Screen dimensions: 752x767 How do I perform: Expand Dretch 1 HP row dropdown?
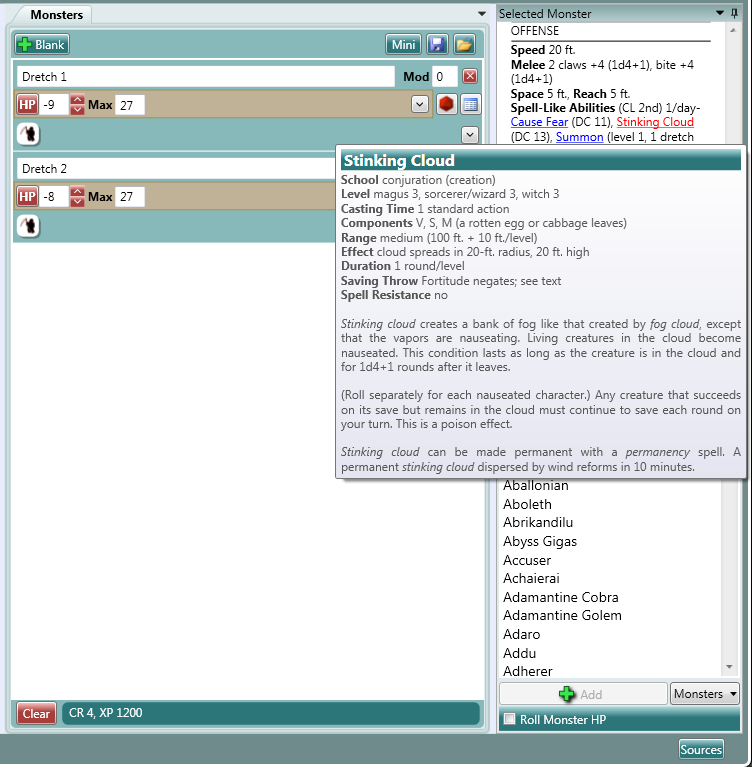[x=420, y=104]
